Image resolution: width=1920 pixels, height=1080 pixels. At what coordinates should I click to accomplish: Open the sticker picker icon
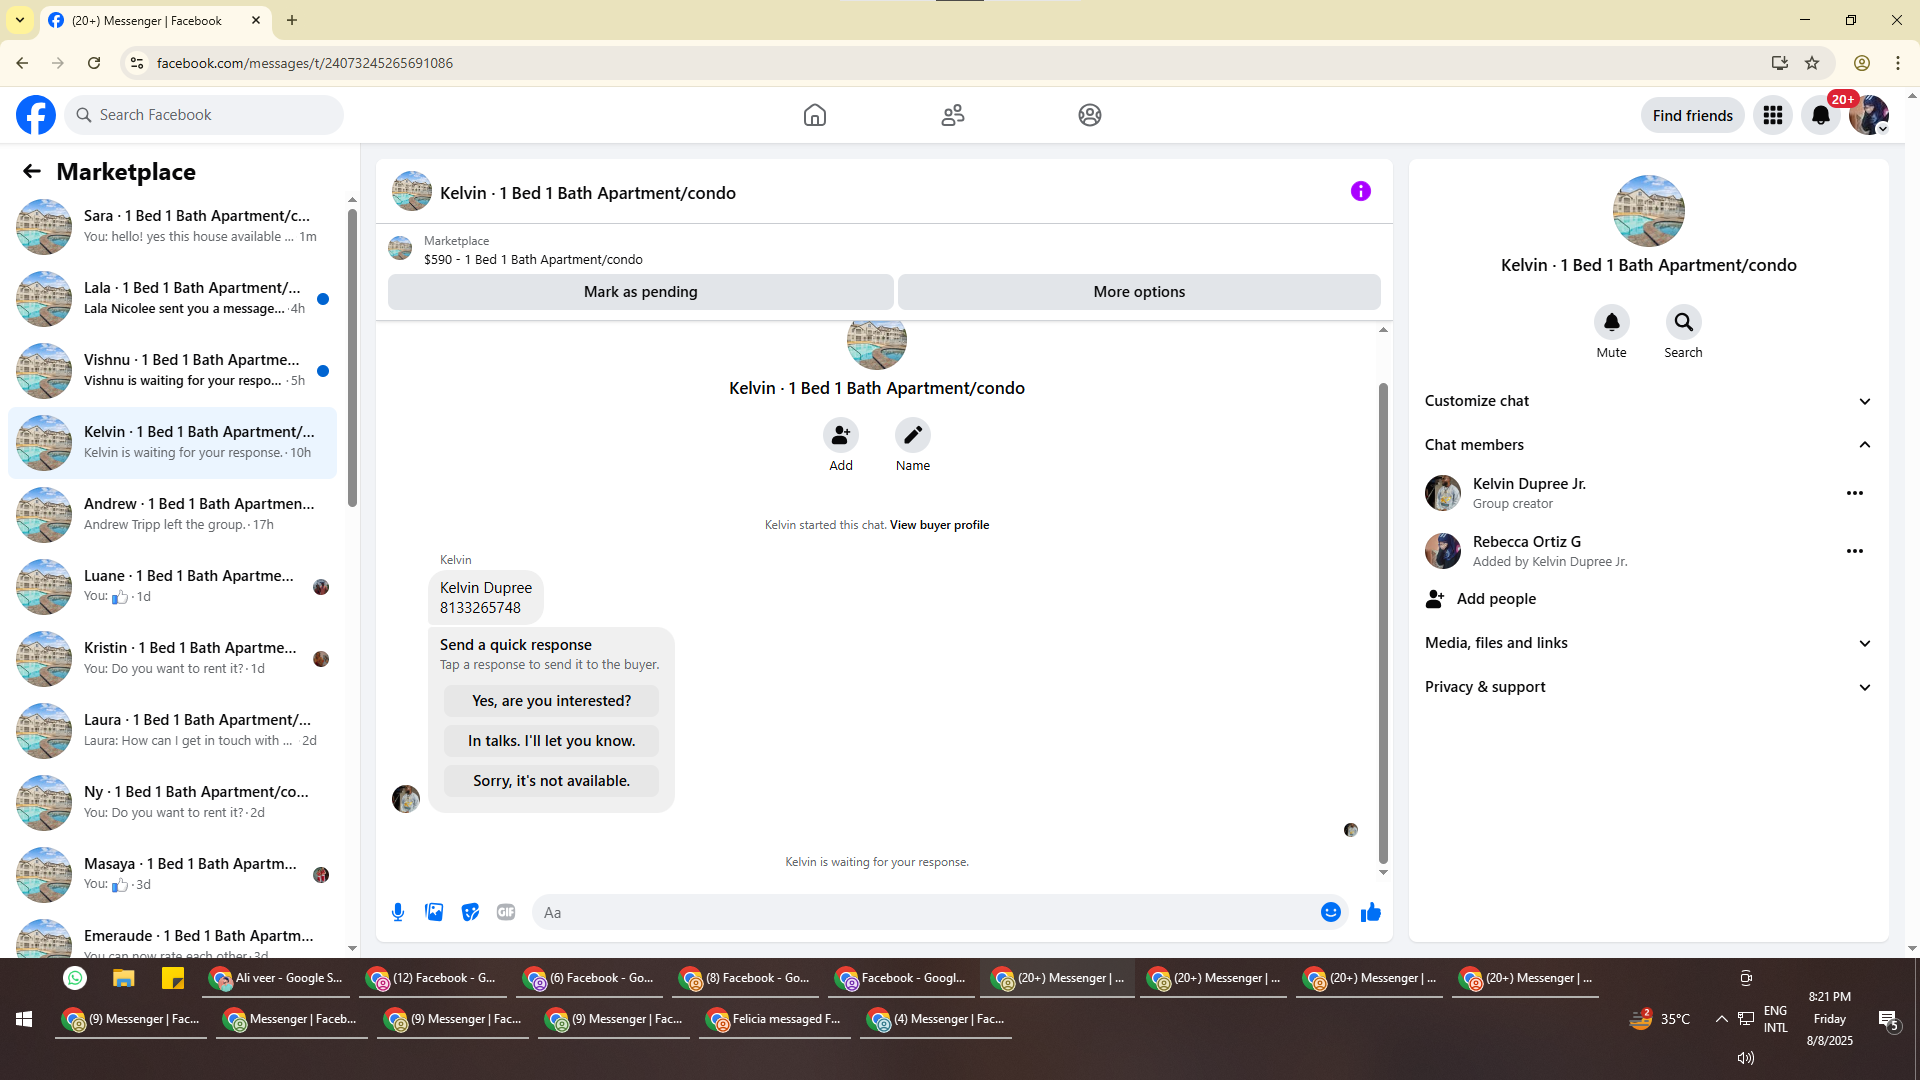point(470,912)
